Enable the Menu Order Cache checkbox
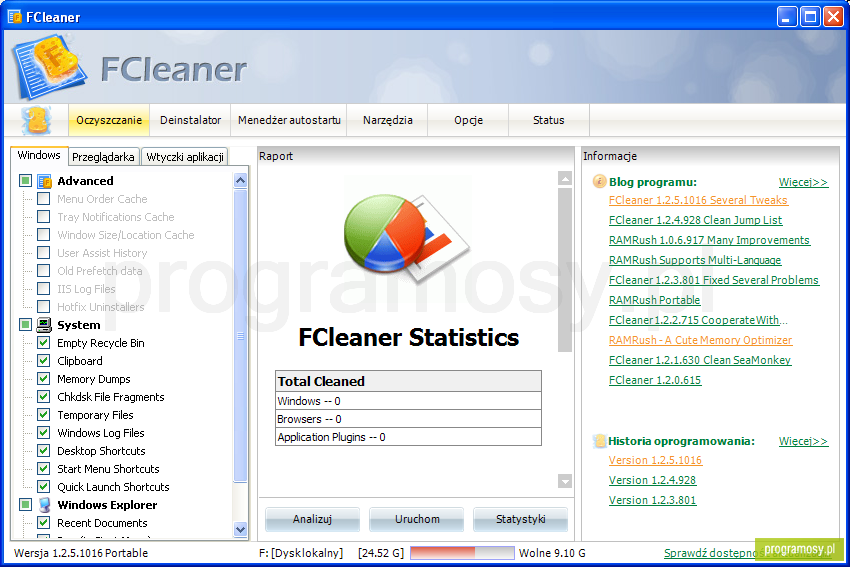The height and width of the screenshot is (567, 850). pyautogui.click(x=43, y=198)
